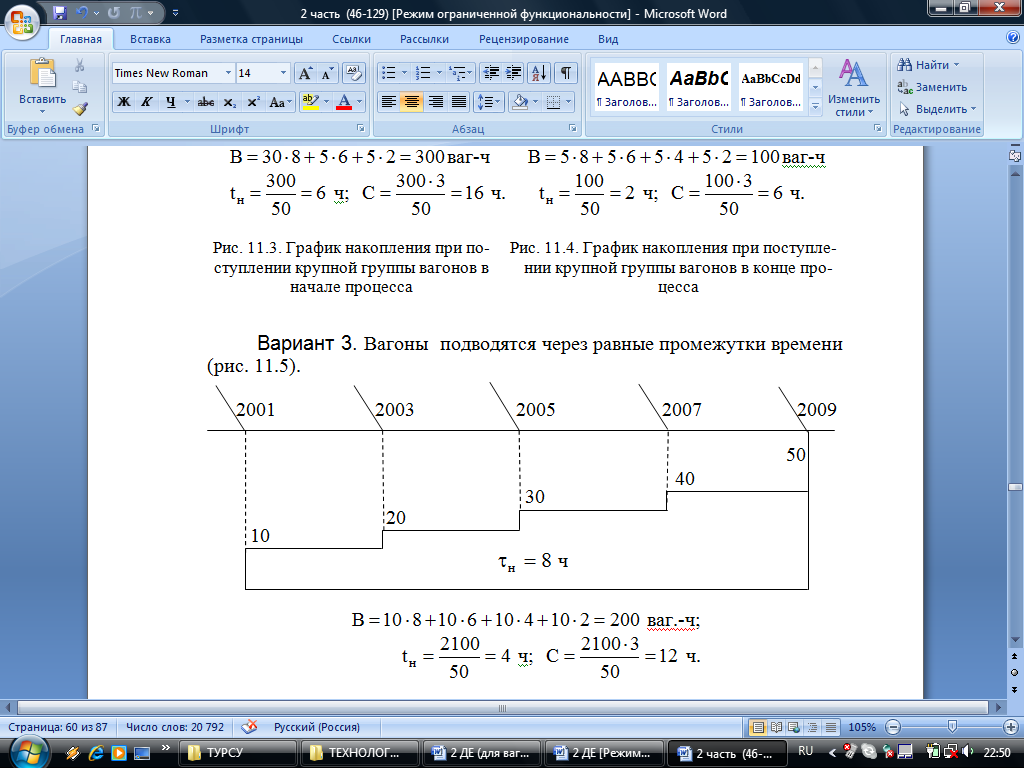Align text left
1024x768 pixels.
tap(389, 102)
